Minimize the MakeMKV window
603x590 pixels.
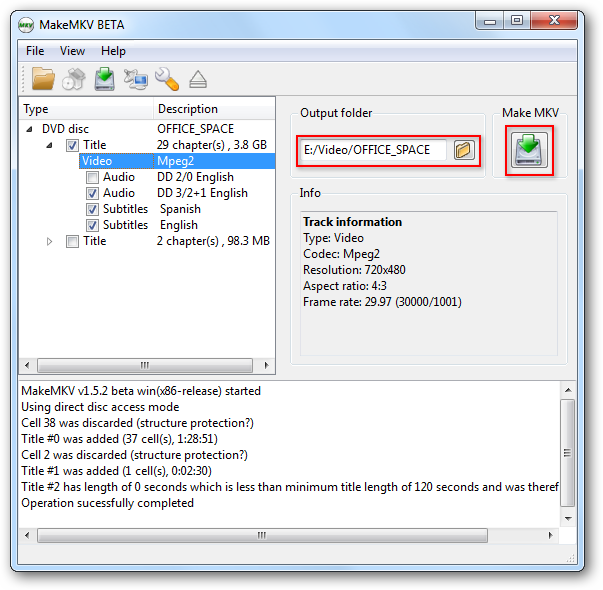[x=490, y=21]
